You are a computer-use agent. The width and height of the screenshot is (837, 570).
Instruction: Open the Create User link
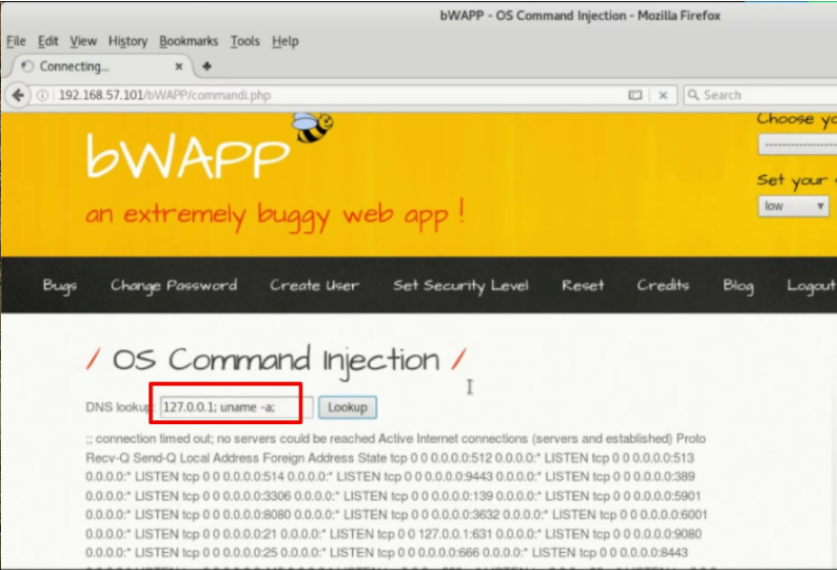click(x=314, y=286)
